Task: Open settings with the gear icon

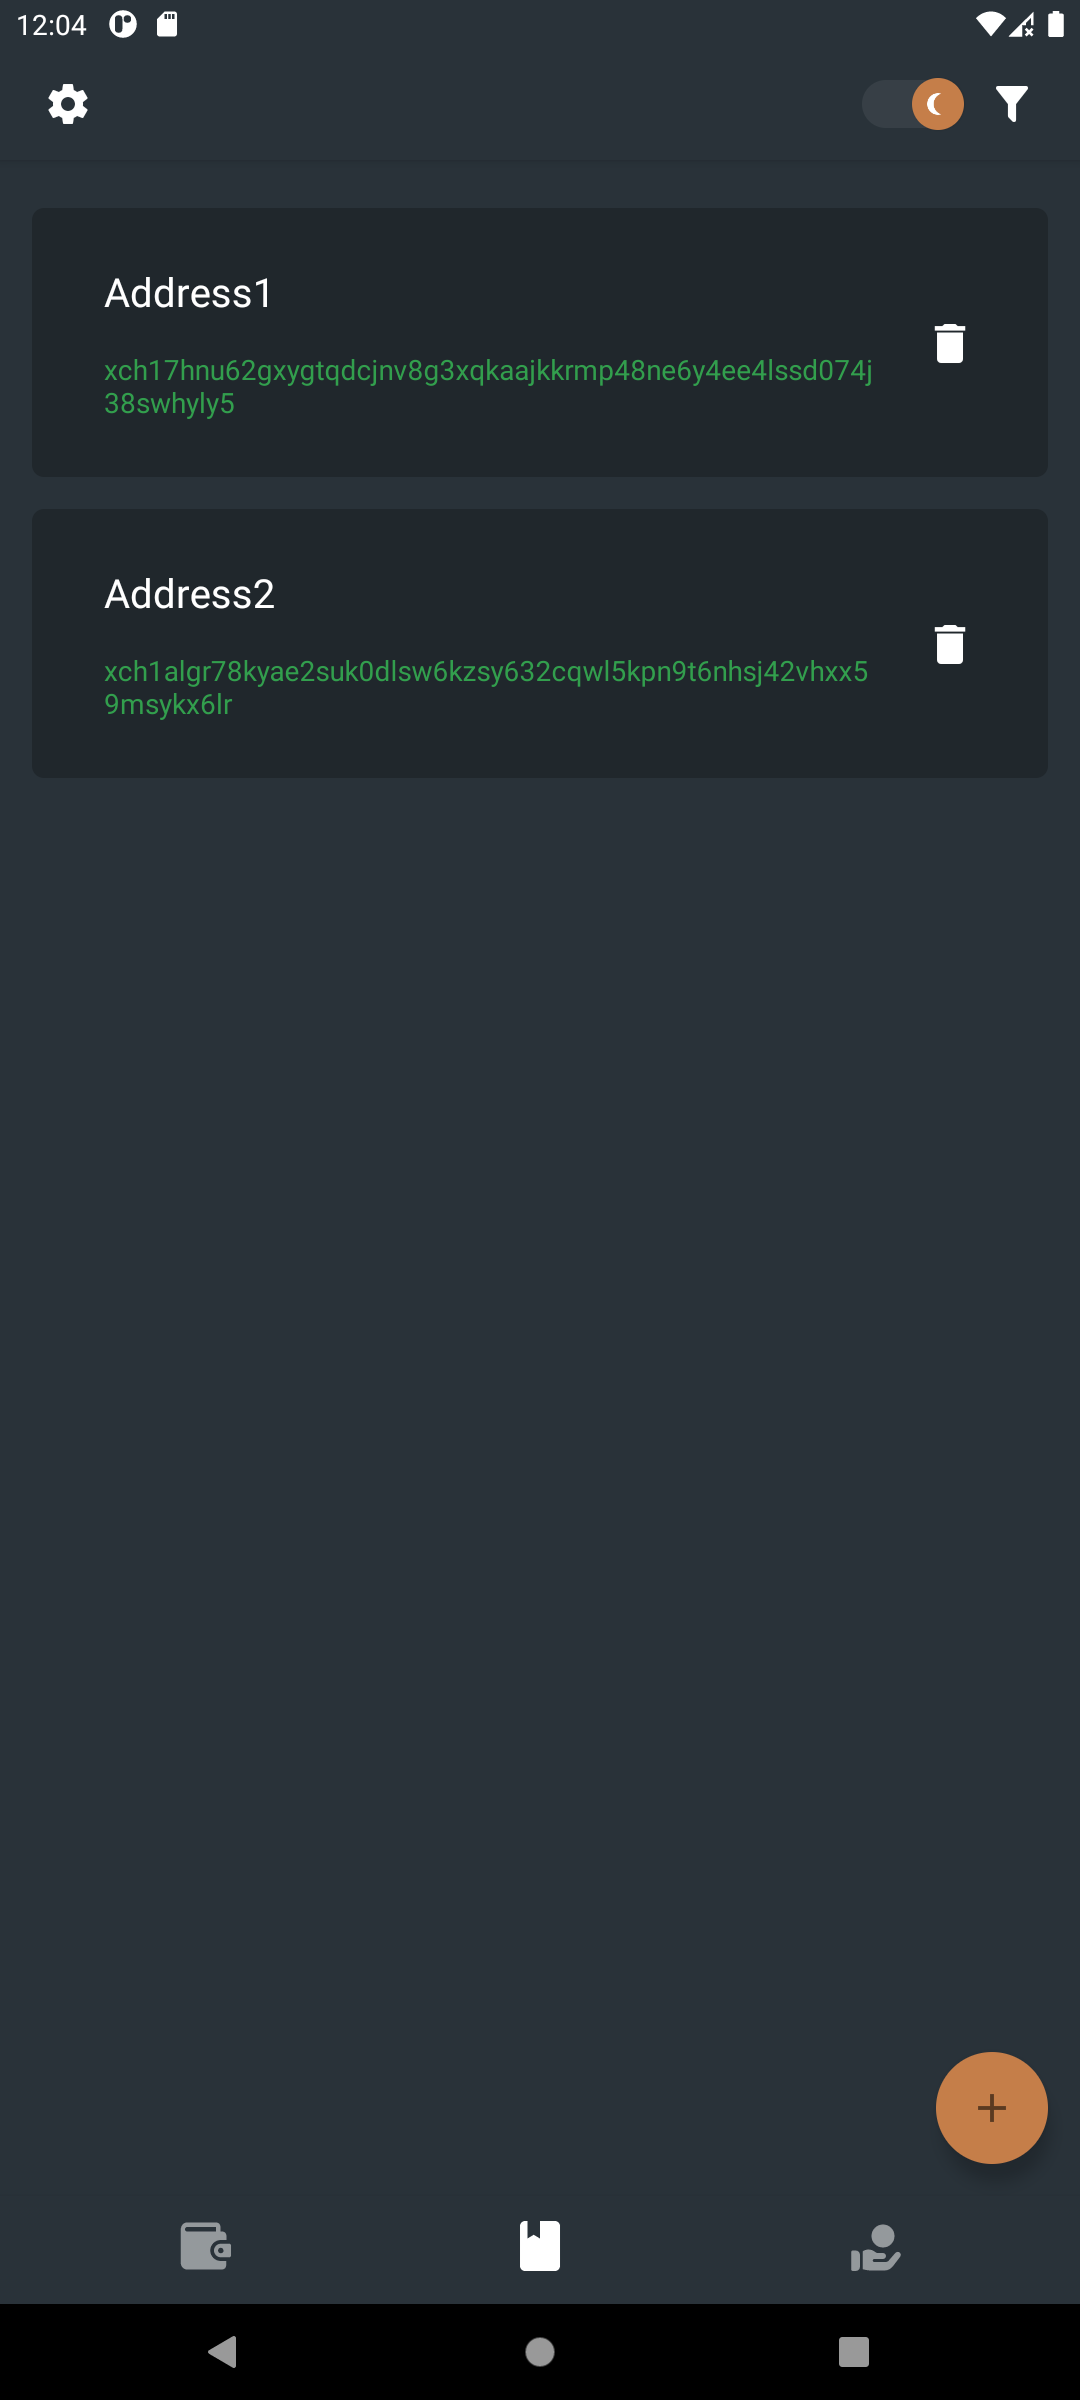Action: click(x=68, y=104)
